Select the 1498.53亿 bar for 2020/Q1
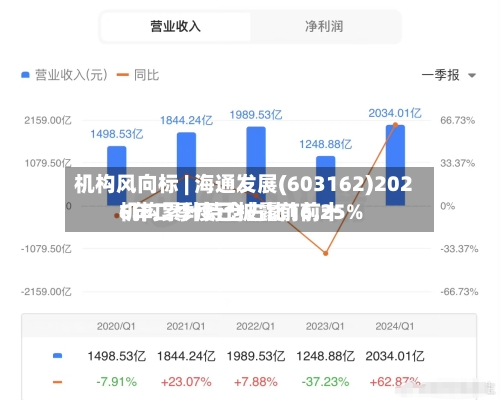This screenshot has height=400, width=500. click(x=117, y=176)
